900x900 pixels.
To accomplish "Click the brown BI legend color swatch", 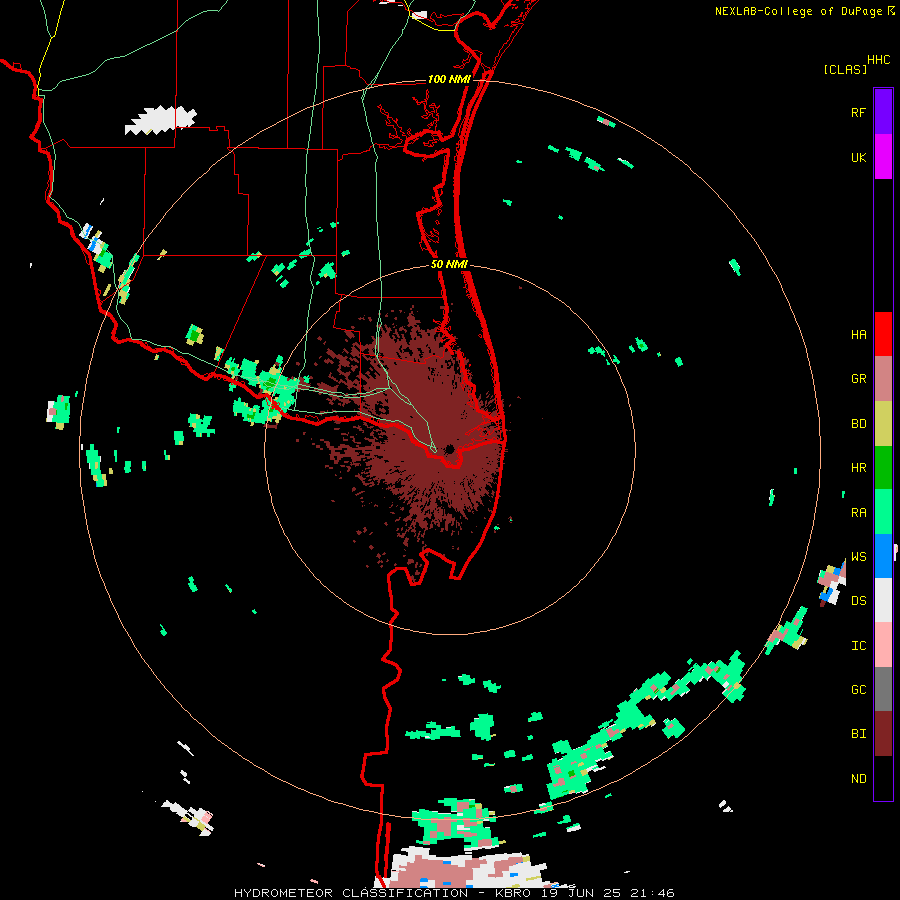I will coord(883,734).
